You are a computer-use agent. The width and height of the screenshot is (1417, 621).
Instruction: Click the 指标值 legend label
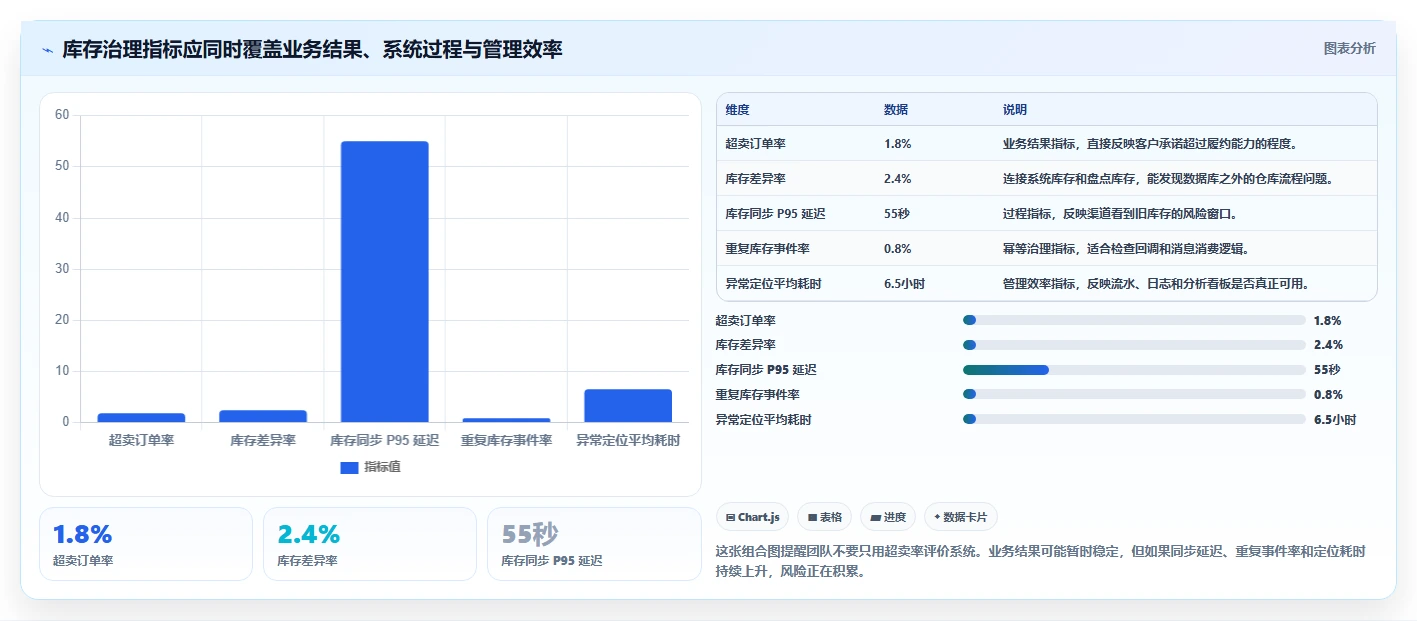point(382,467)
